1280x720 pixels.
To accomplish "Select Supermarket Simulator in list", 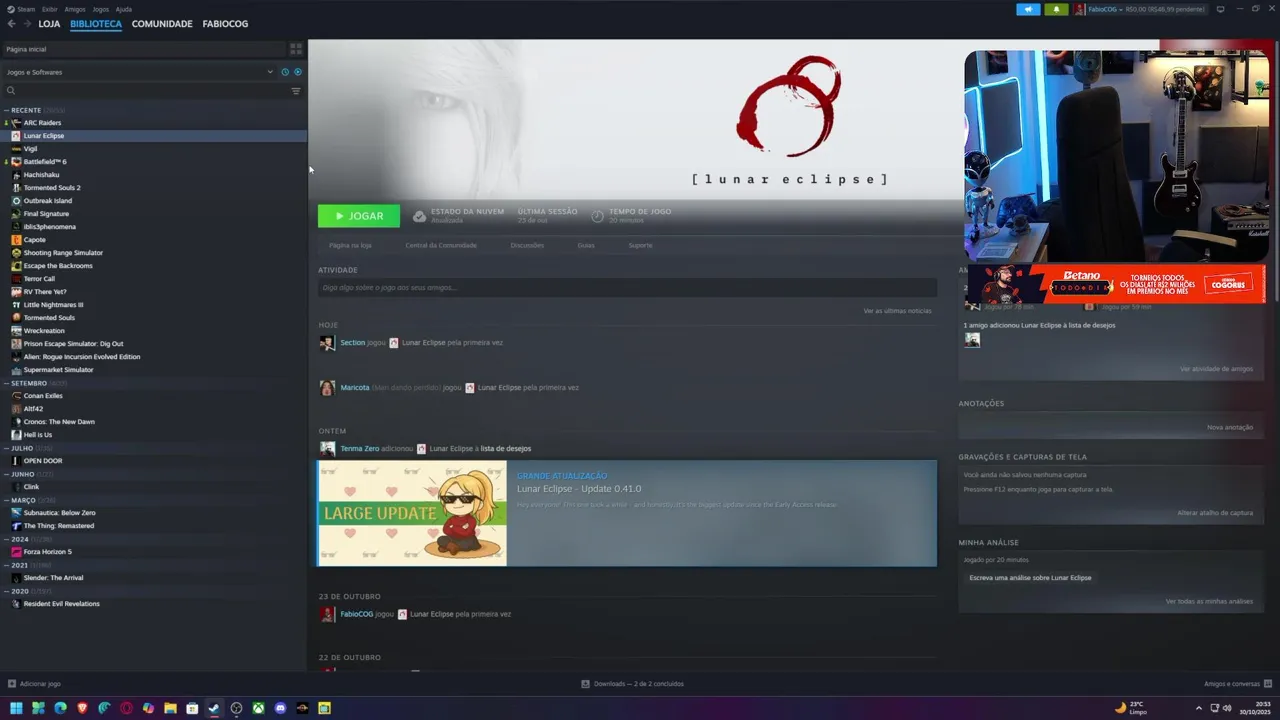I will click(x=58, y=370).
